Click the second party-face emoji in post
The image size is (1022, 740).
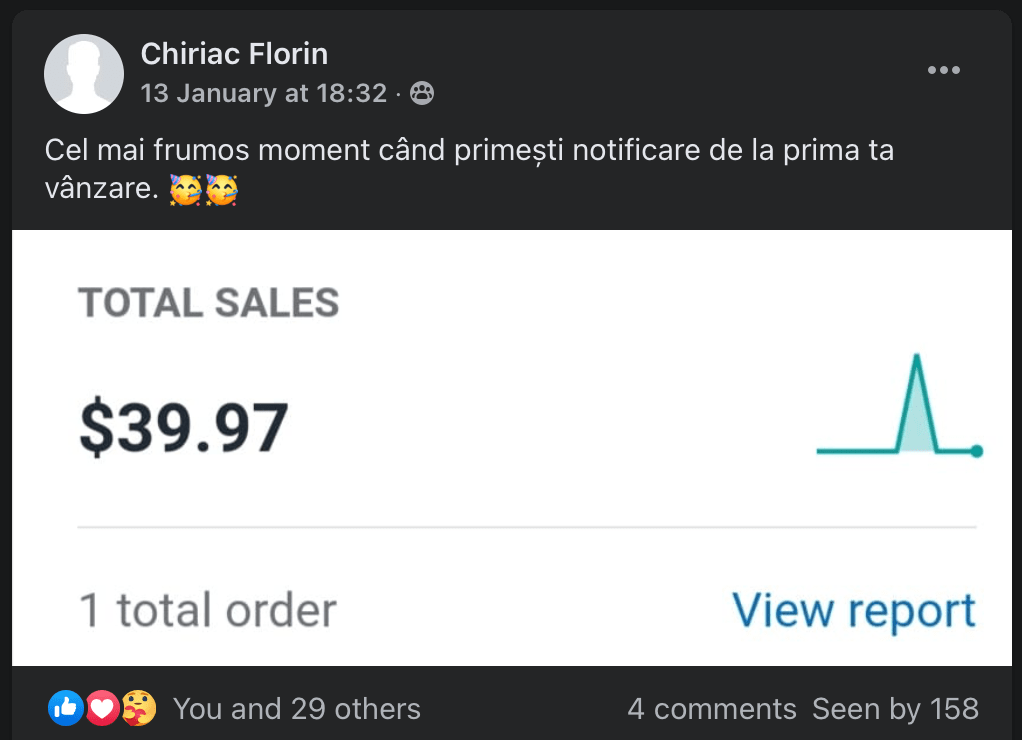coord(221,189)
